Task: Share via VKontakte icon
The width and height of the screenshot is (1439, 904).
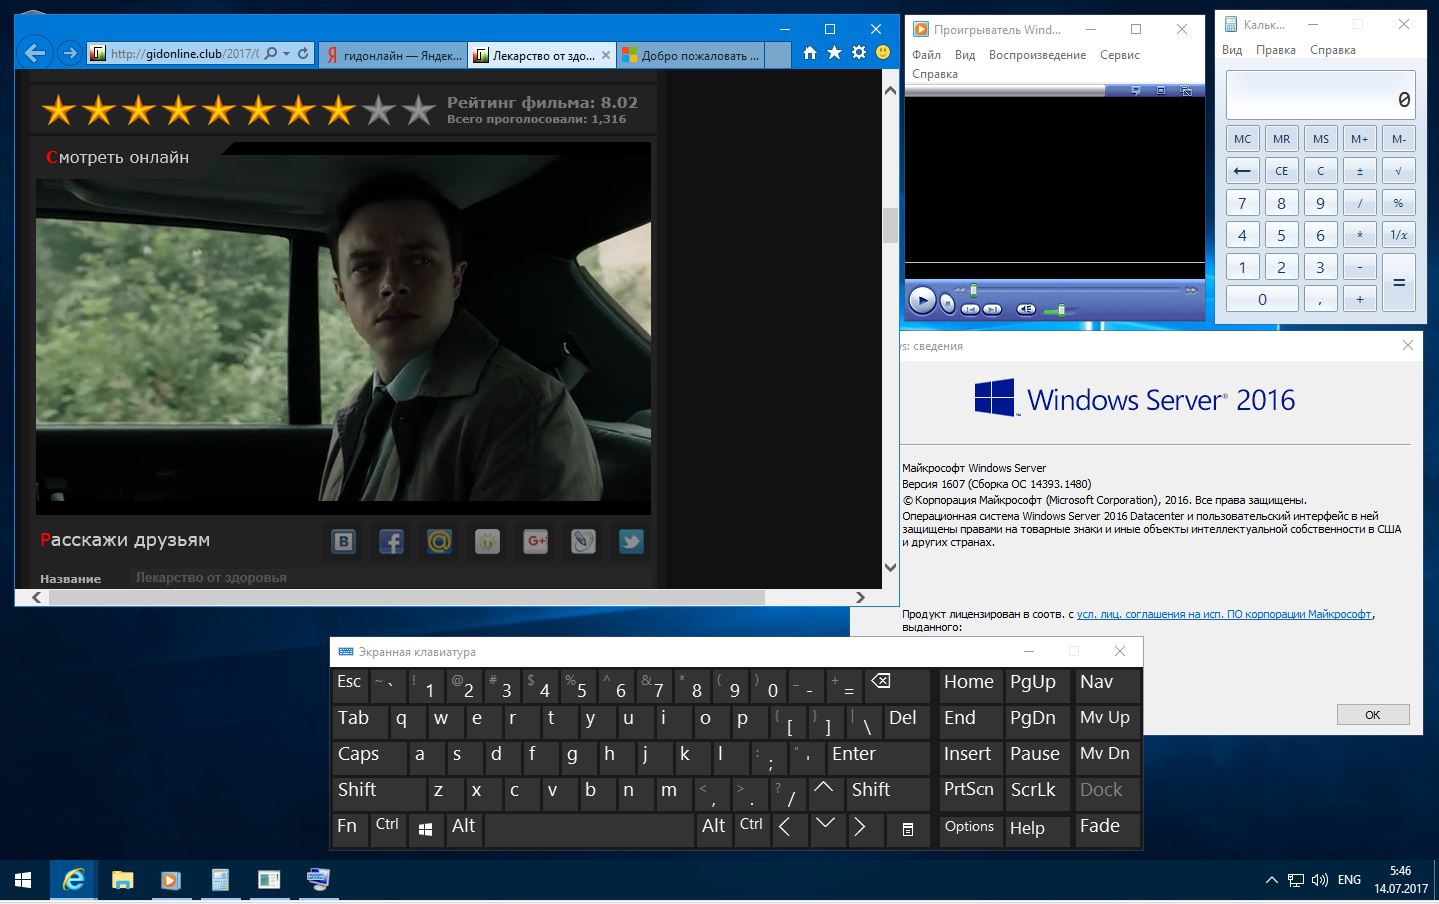Action: [344, 542]
